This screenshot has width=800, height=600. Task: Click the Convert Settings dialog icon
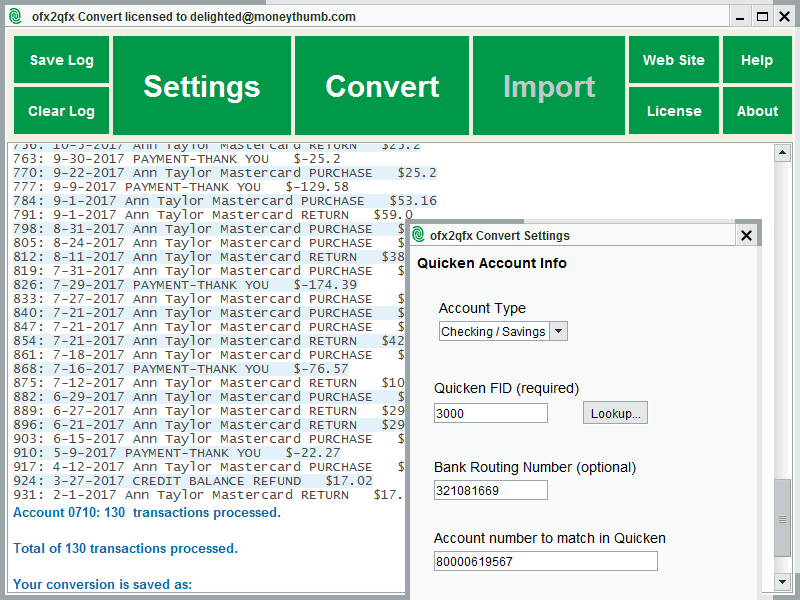tap(418, 235)
